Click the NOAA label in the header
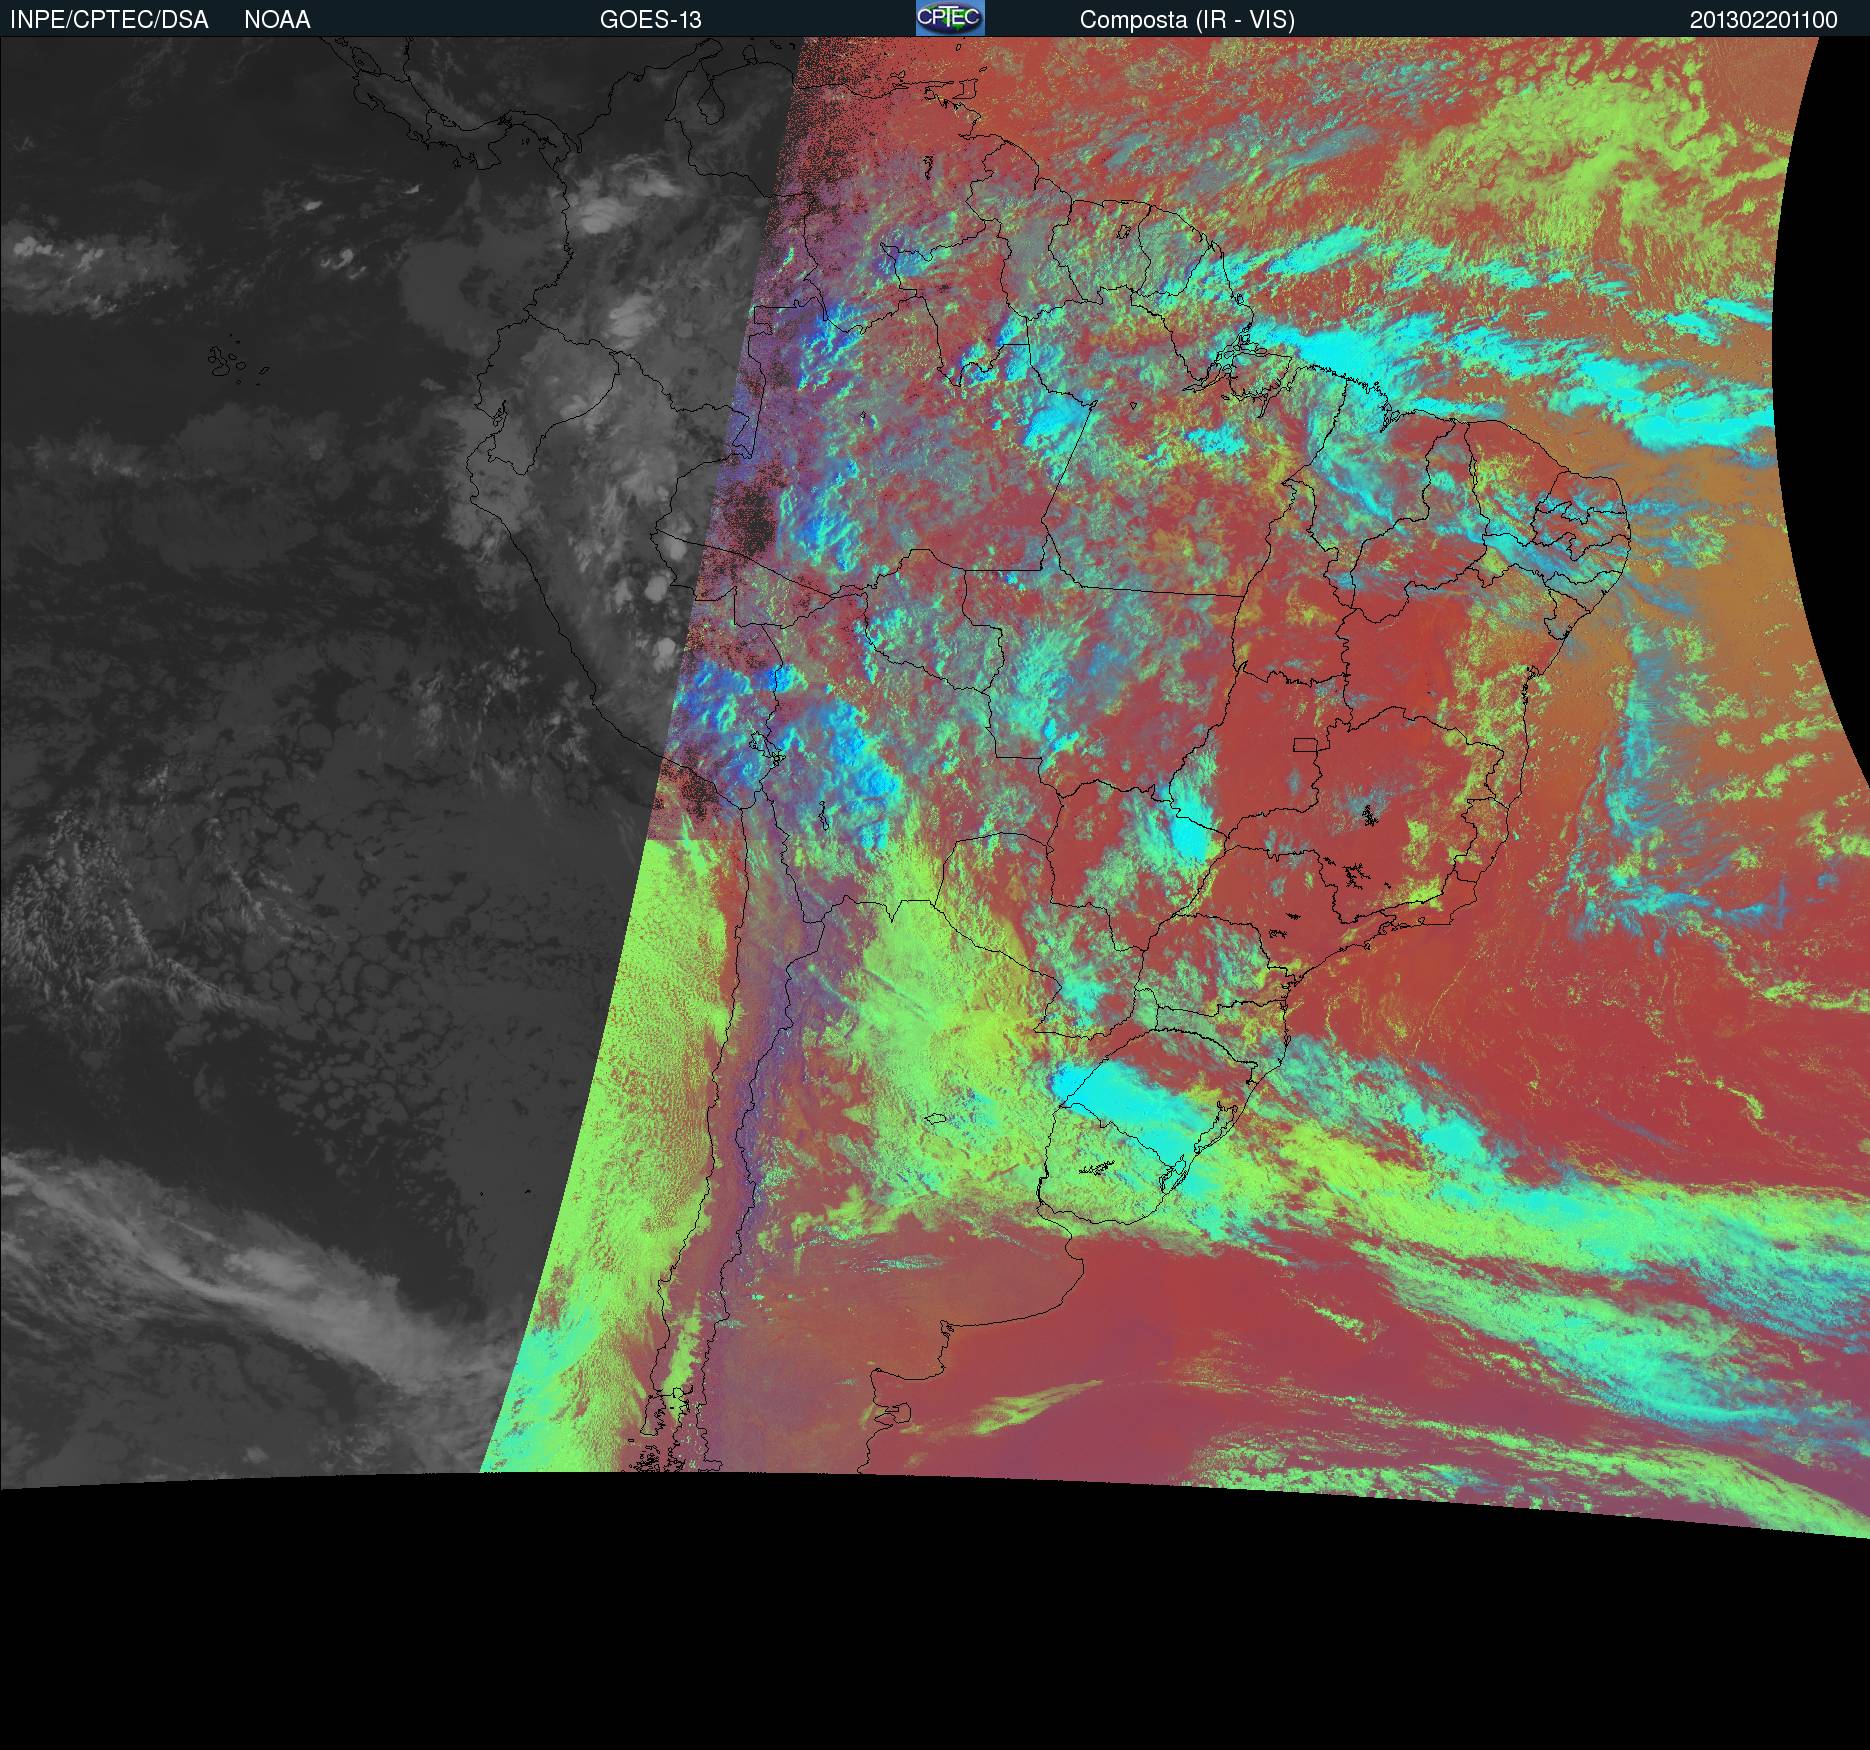Image resolution: width=1870 pixels, height=1750 pixels. pos(277,20)
